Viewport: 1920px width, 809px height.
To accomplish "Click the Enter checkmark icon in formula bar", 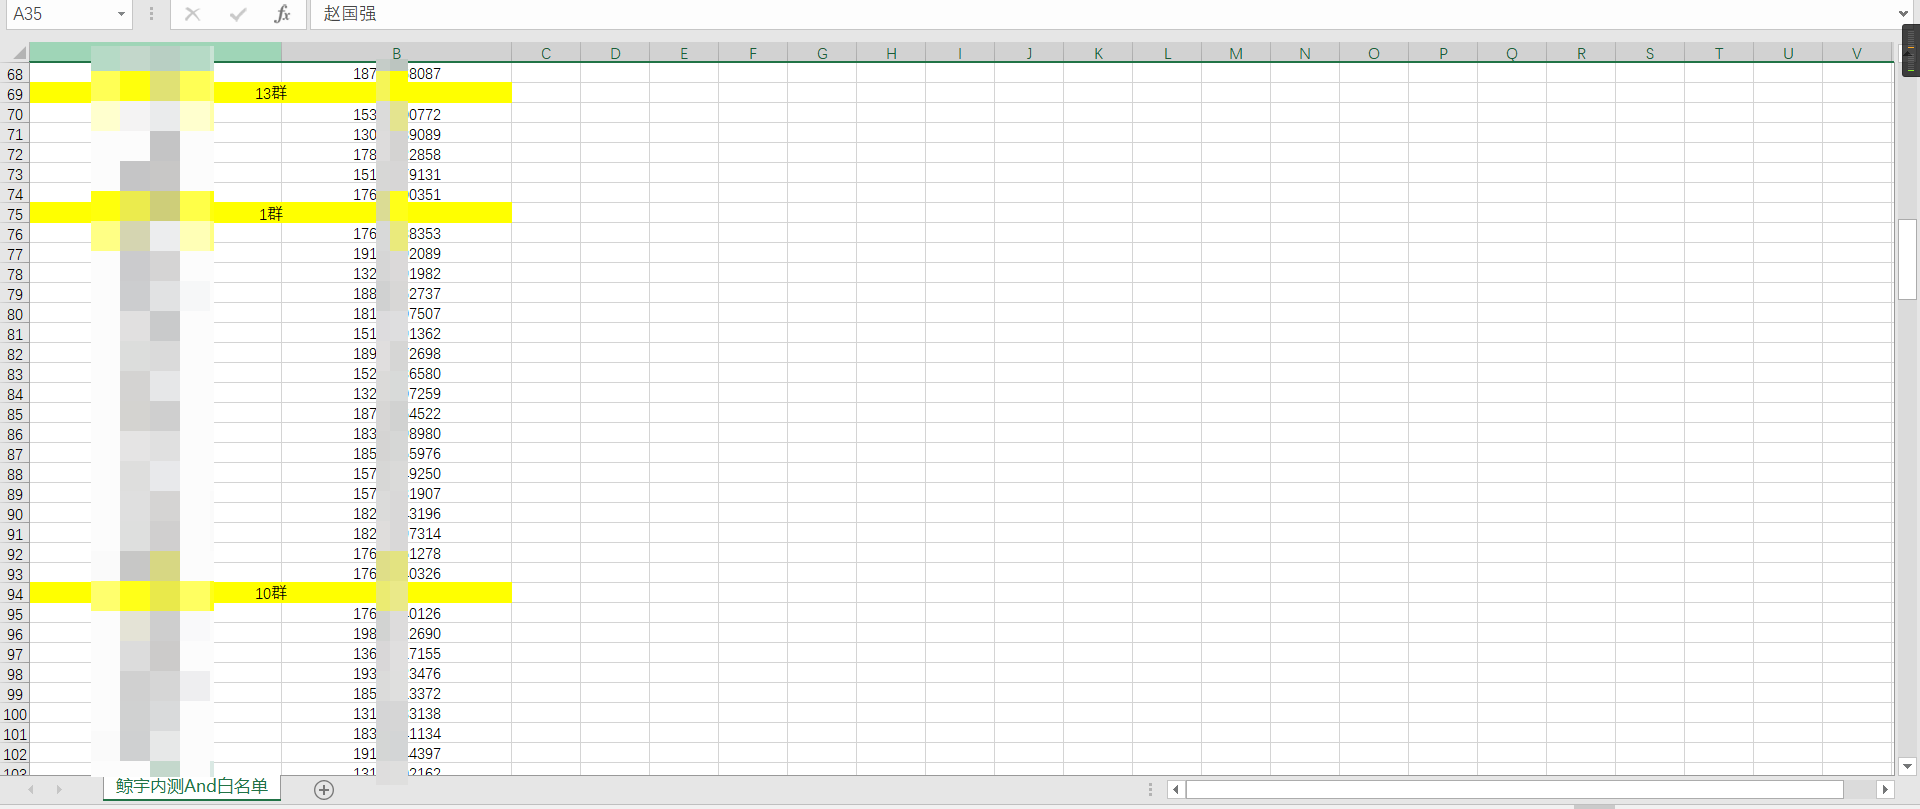I will pos(238,14).
